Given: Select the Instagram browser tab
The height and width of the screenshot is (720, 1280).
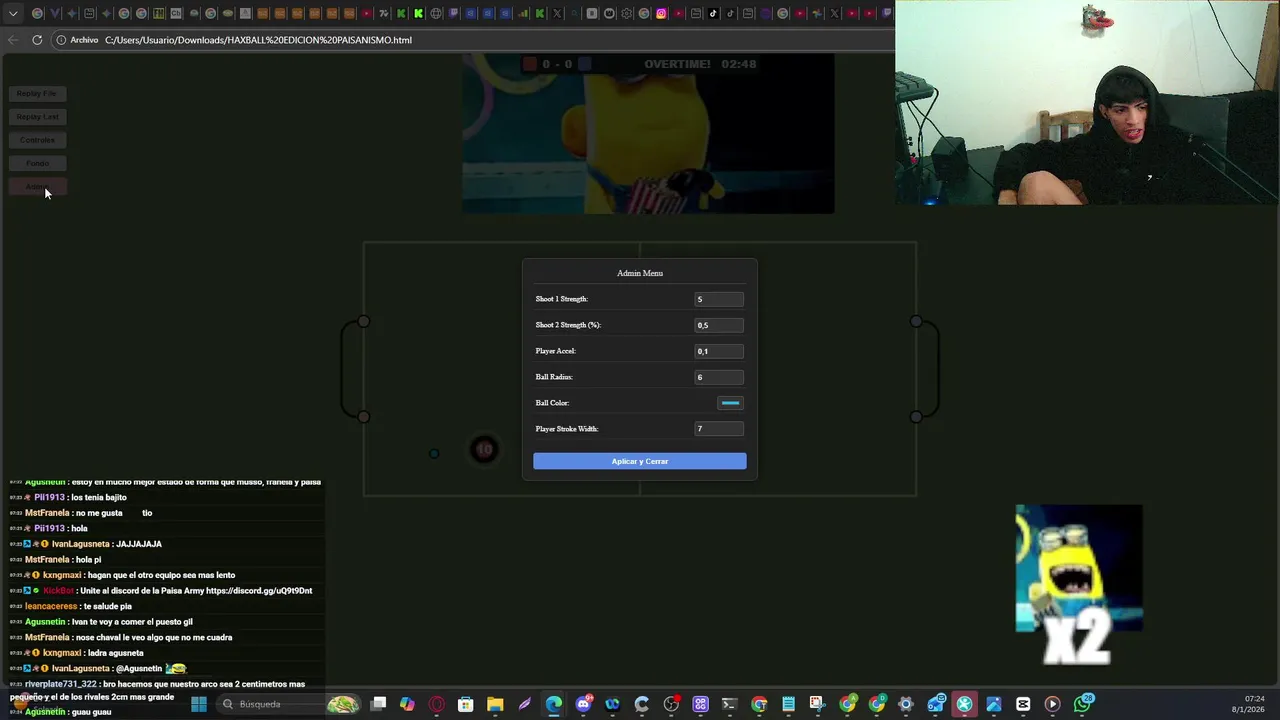Looking at the screenshot, I should tap(661, 13).
